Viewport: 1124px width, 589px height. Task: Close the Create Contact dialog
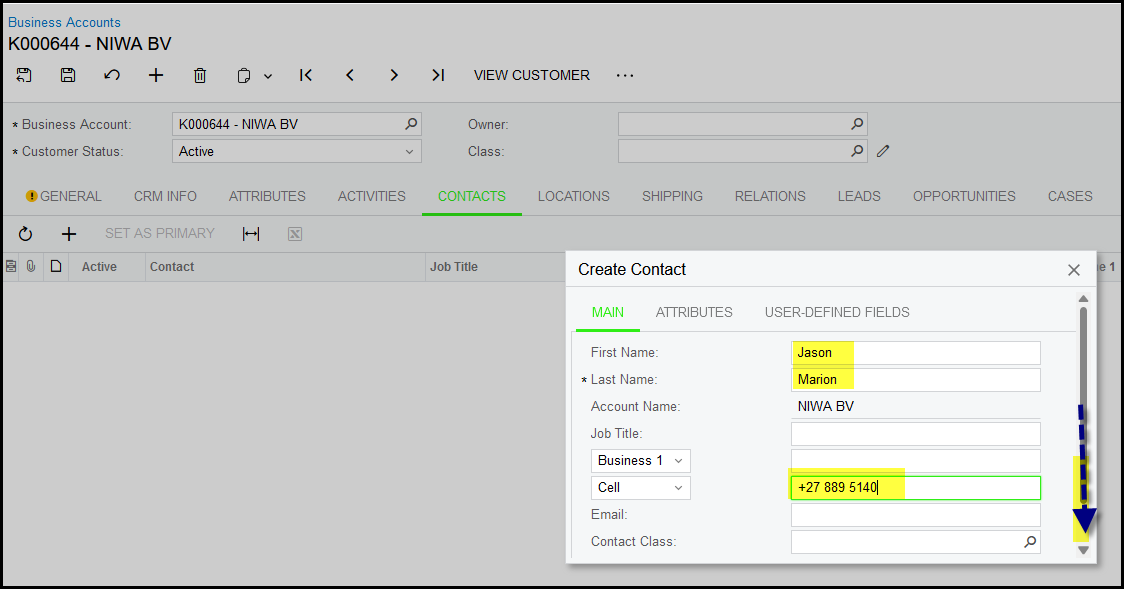[x=1074, y=270]
